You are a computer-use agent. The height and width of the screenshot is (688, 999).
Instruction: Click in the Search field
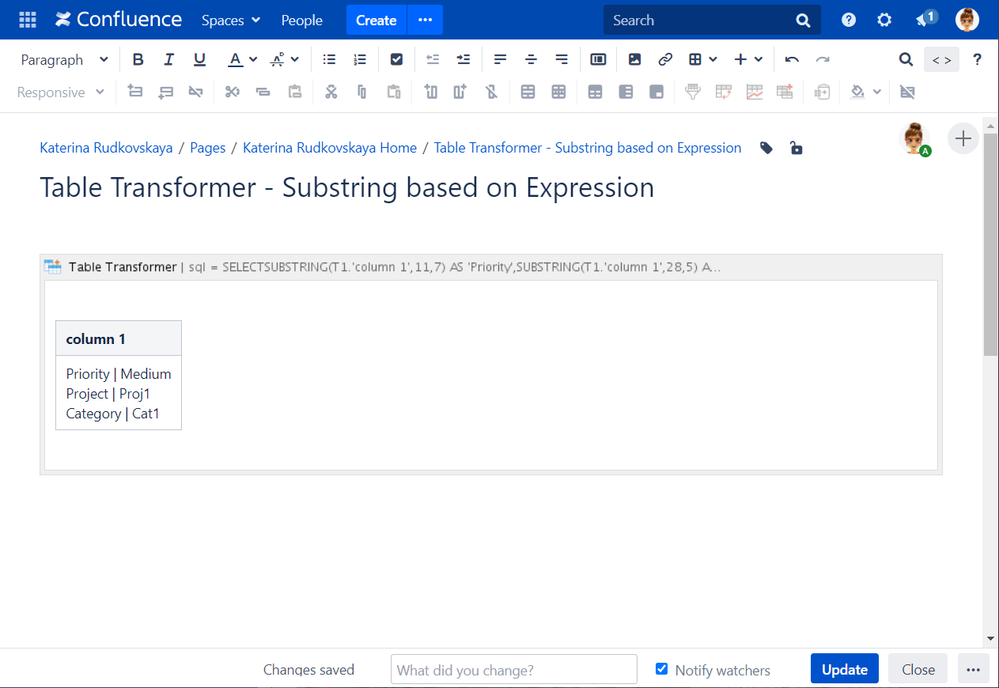(x=712, y=20)
